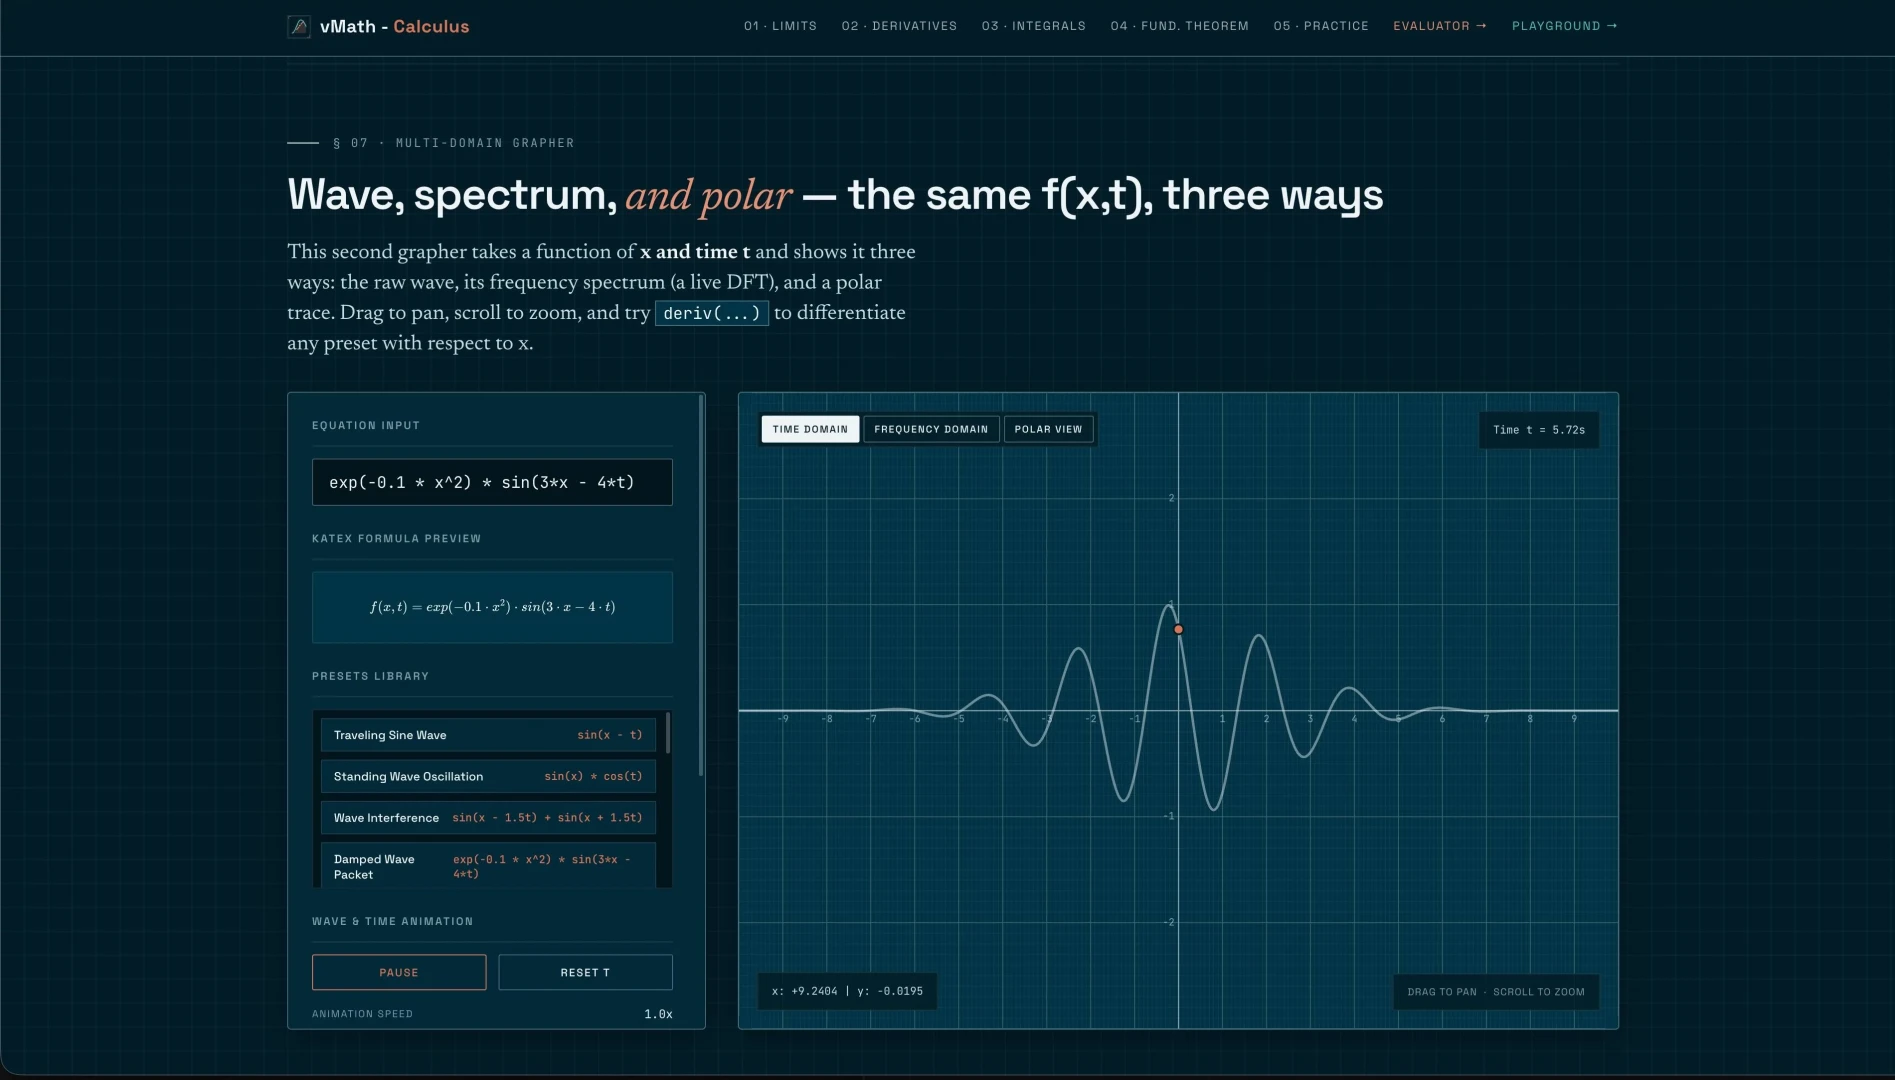Click the vMath logo icon
Screen dimensions: 1895x1080
click(x=298, y=26)
